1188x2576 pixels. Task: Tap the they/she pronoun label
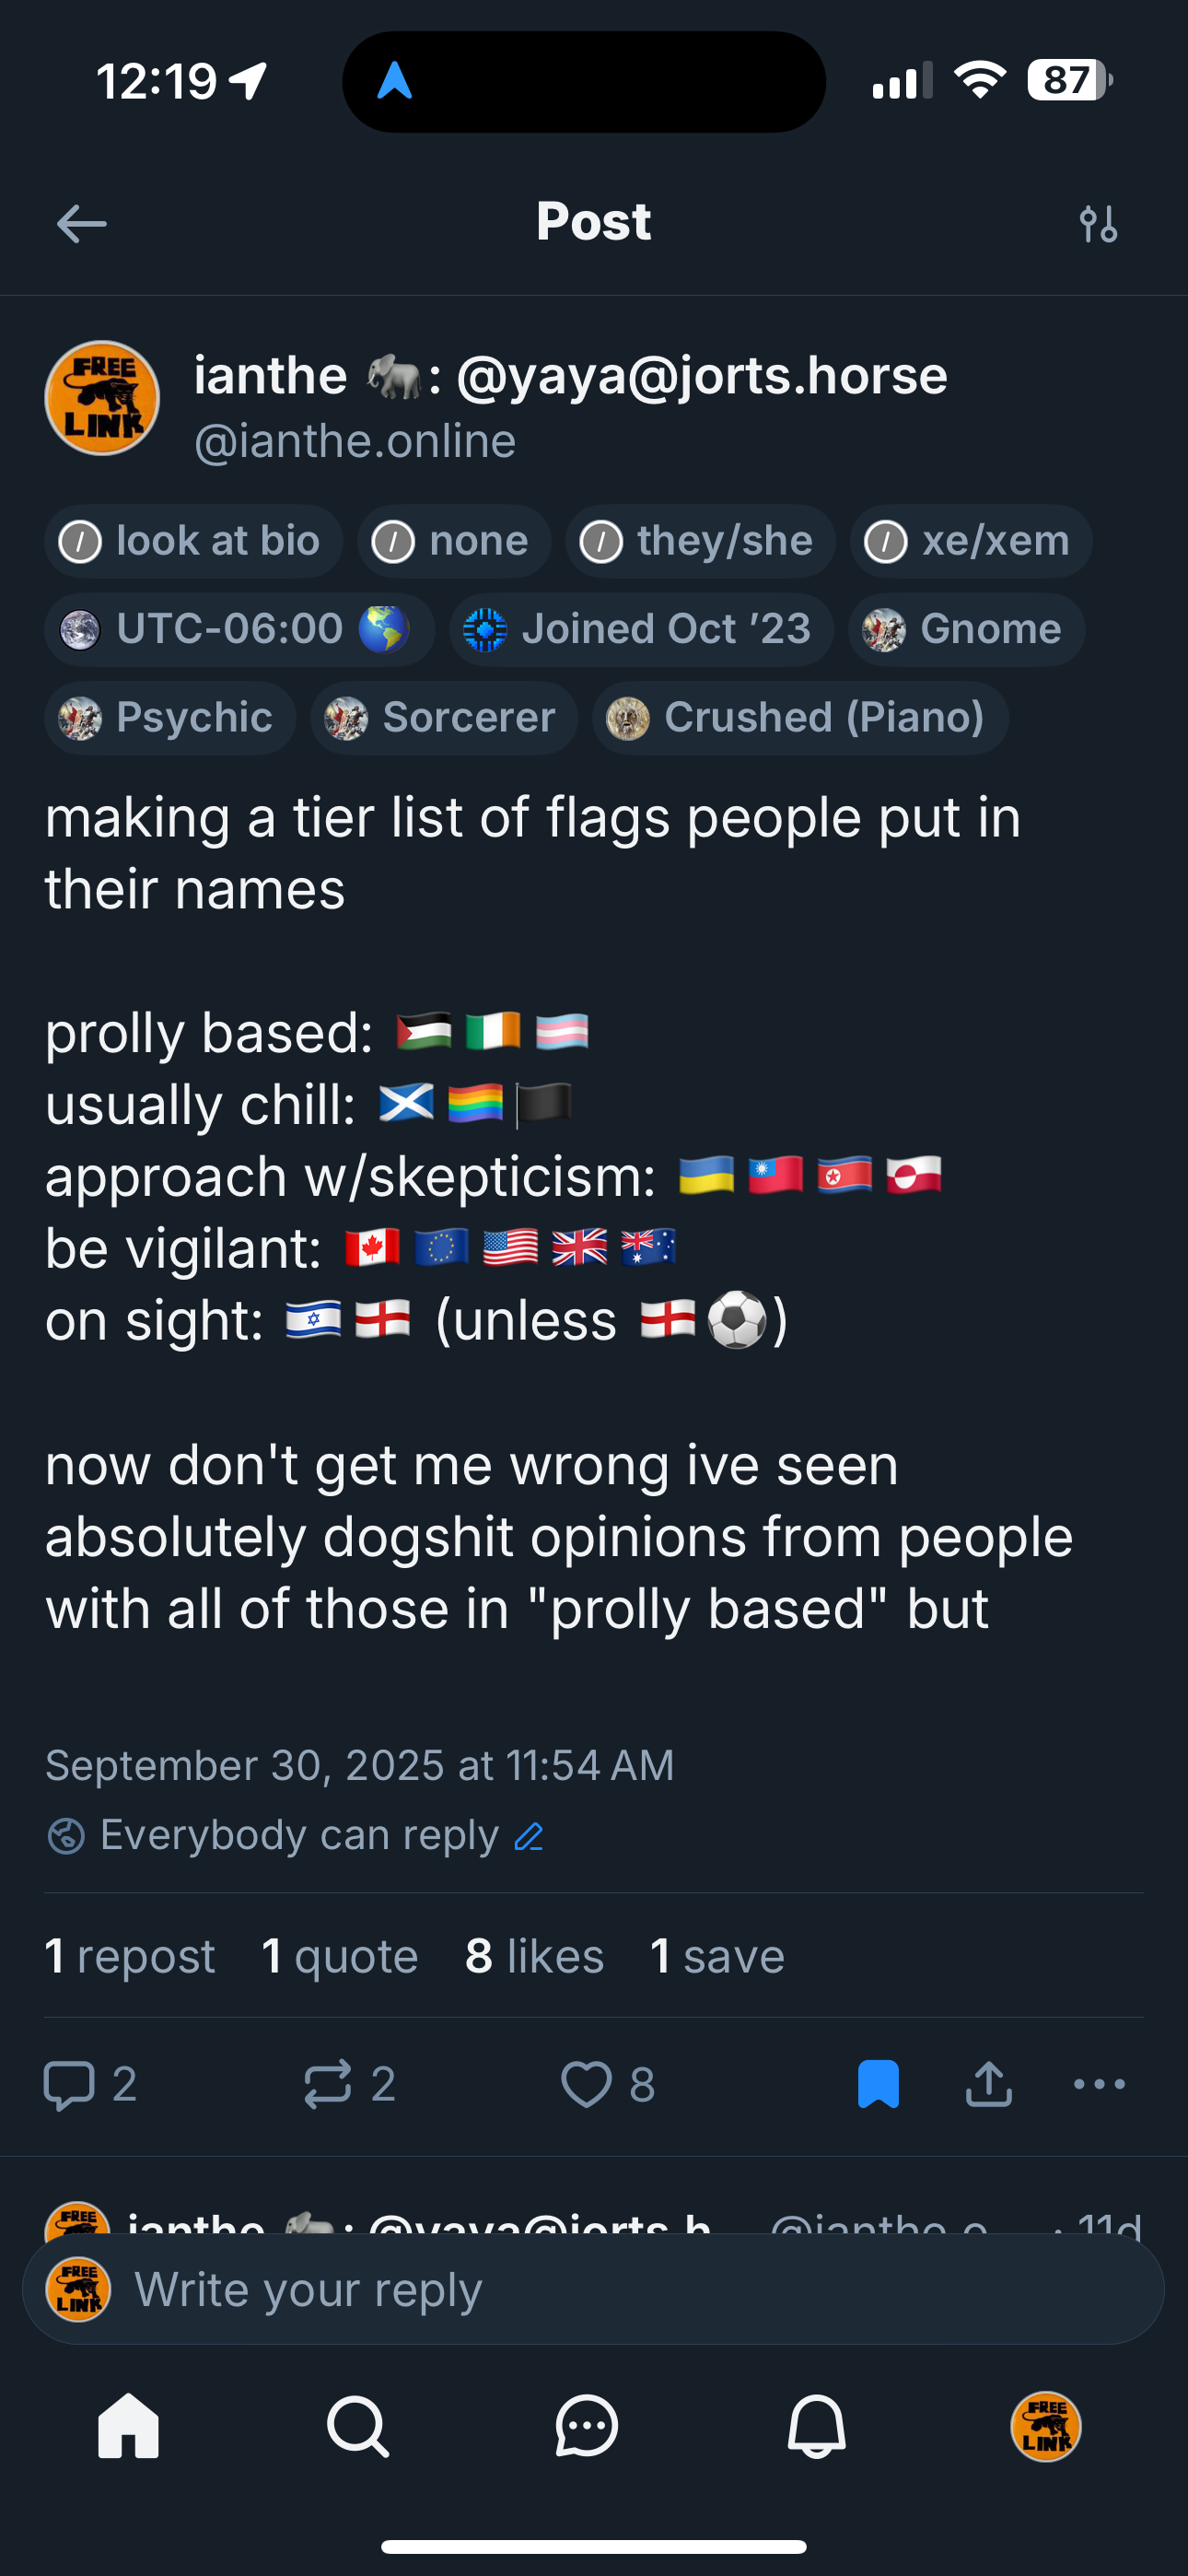click(x=700, y=541)
